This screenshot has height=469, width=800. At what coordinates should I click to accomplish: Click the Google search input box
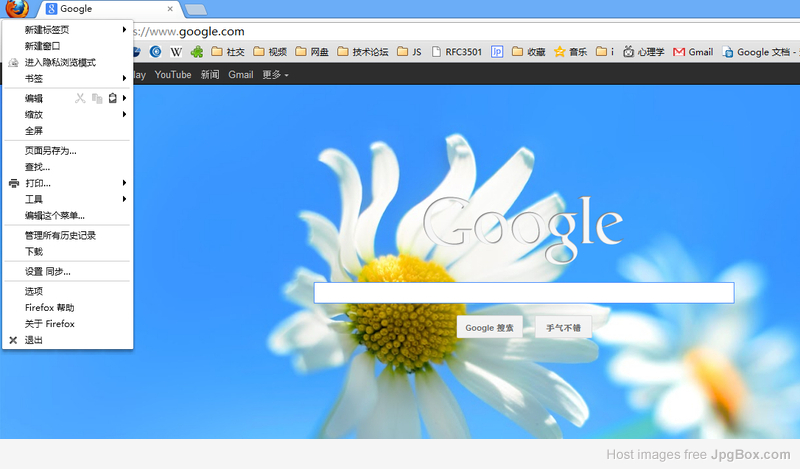click(x=523, y=293)
